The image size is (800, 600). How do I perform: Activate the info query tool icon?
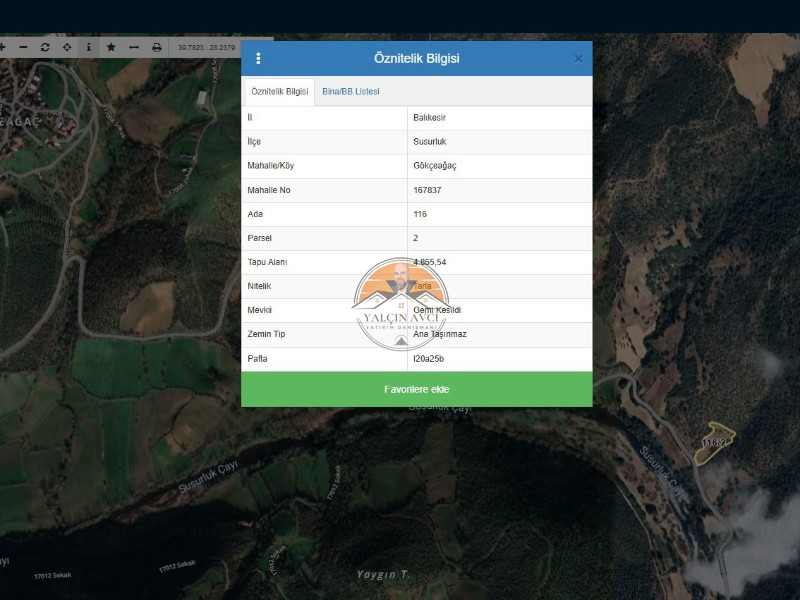(x=89, y=47)
